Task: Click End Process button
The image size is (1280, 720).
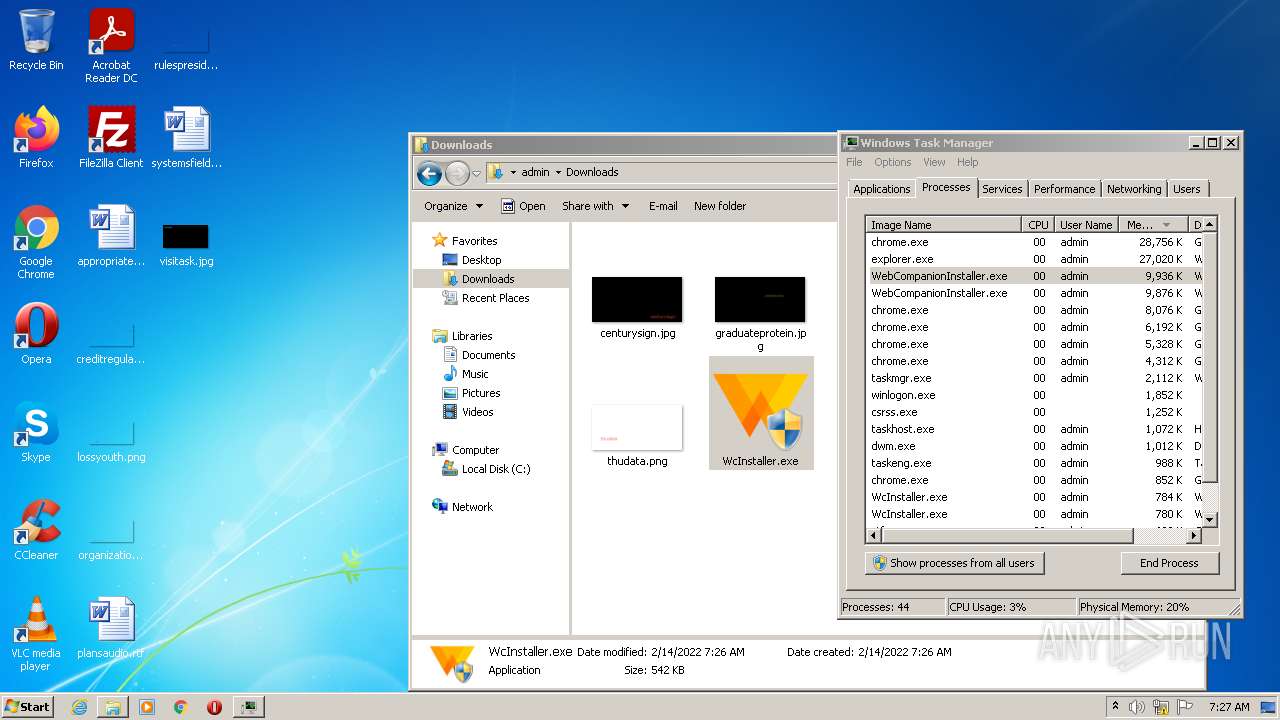Action: click(x=1169, y=563)
